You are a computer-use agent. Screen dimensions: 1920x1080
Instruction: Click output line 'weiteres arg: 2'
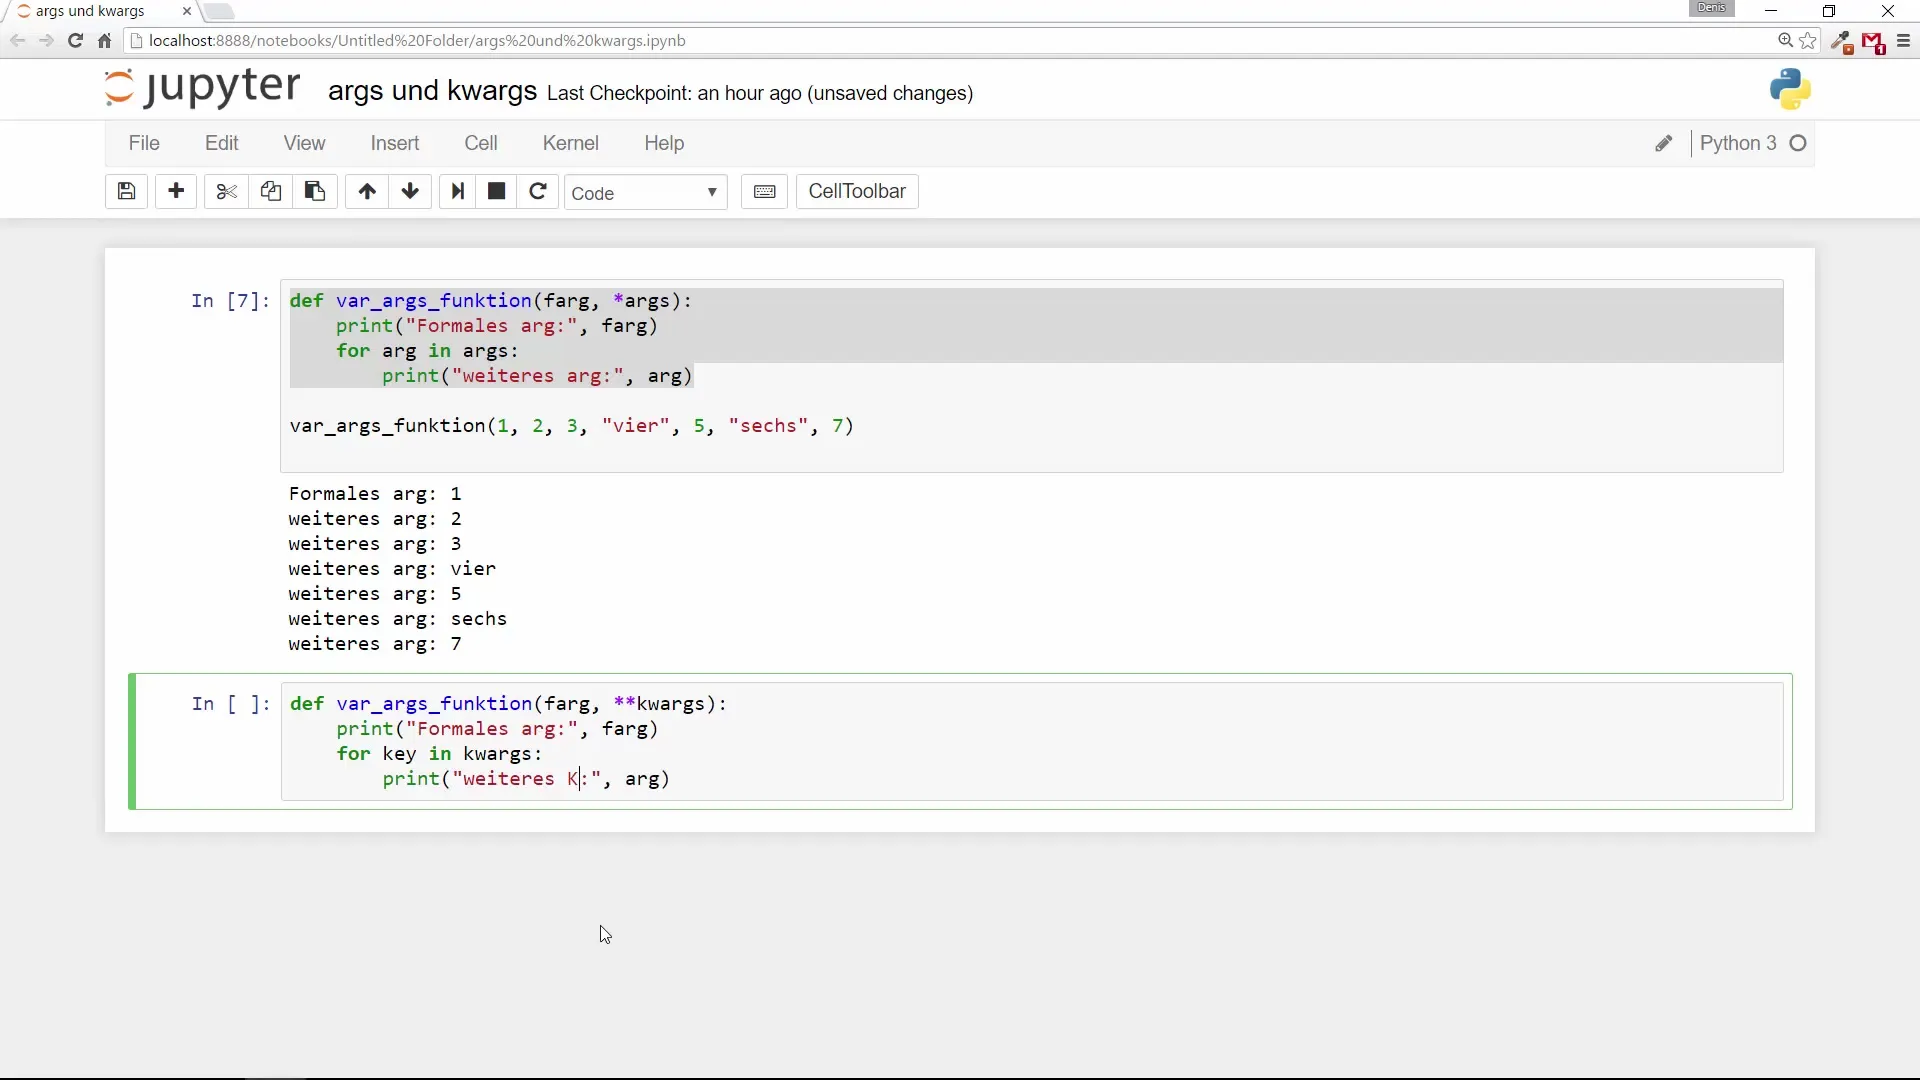pos(375,519)
